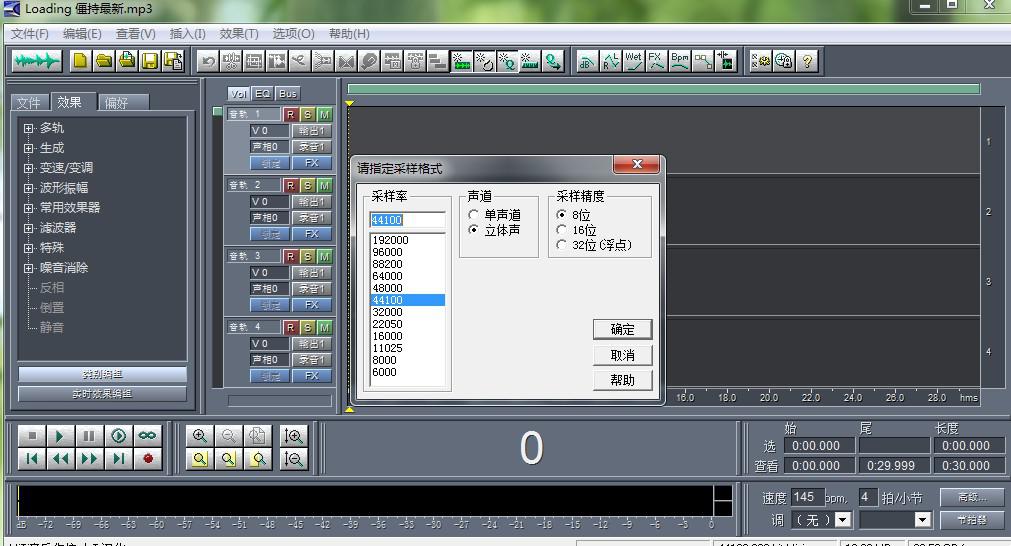
Task: Click the Bpm toolbar icon
Action: [x=680, y=61]
